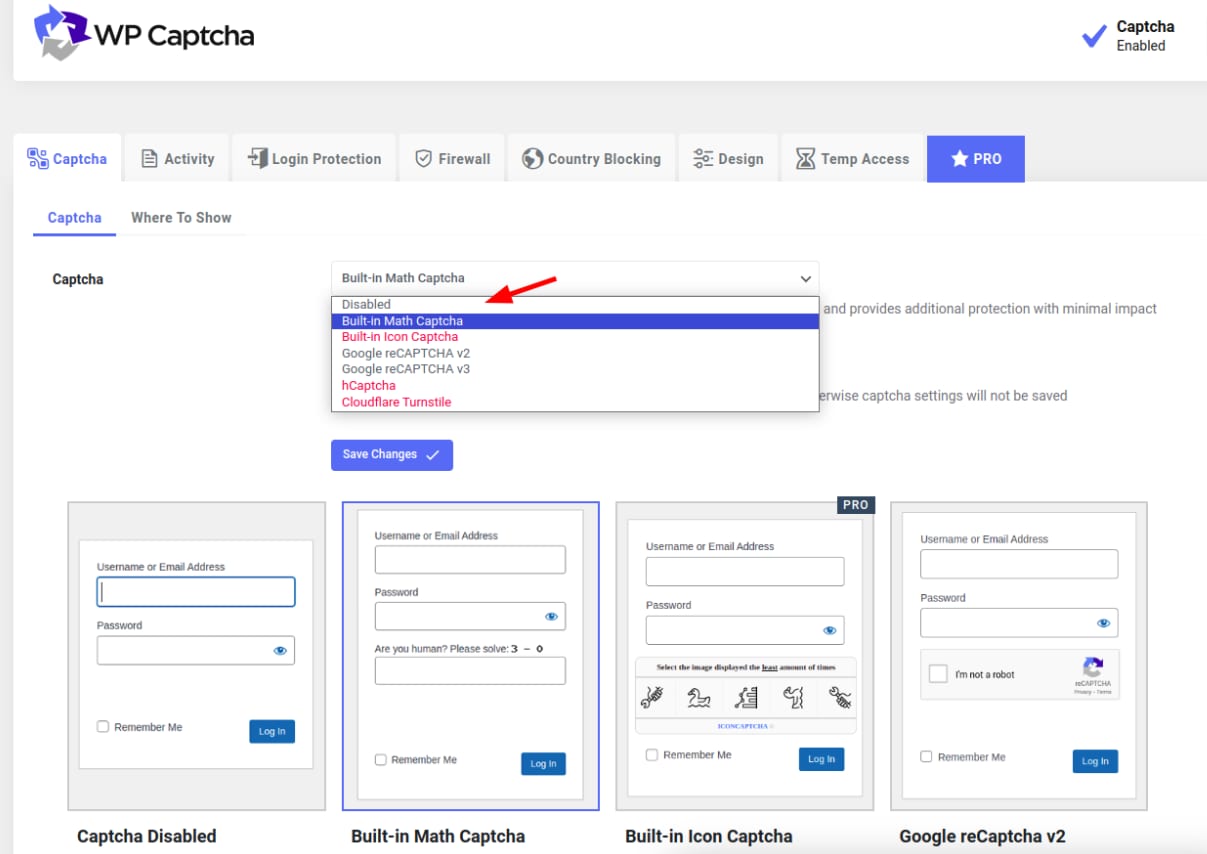Click the Country Blocking globe icon

[532, 159]
